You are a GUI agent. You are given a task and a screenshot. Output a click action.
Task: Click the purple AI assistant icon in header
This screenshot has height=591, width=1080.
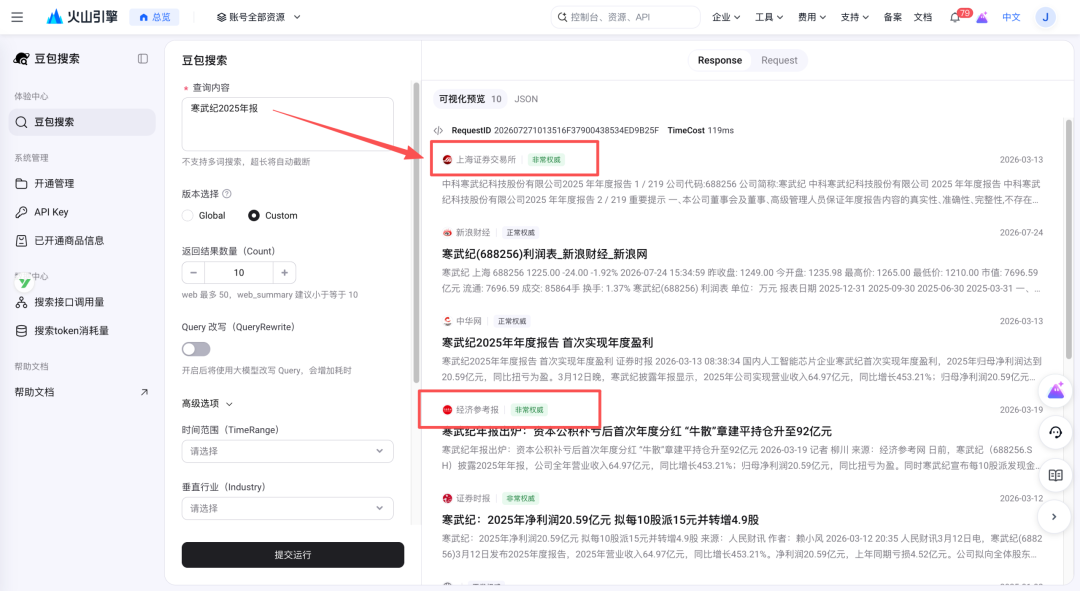pos(982,18)
